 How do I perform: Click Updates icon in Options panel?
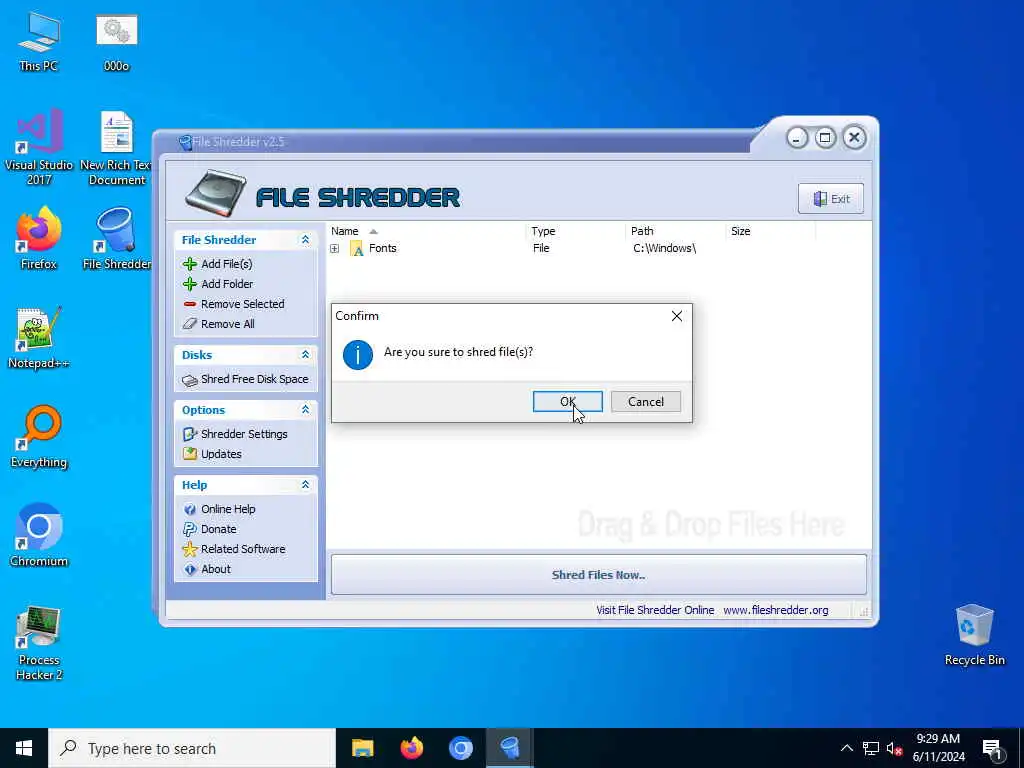(190, 454)
